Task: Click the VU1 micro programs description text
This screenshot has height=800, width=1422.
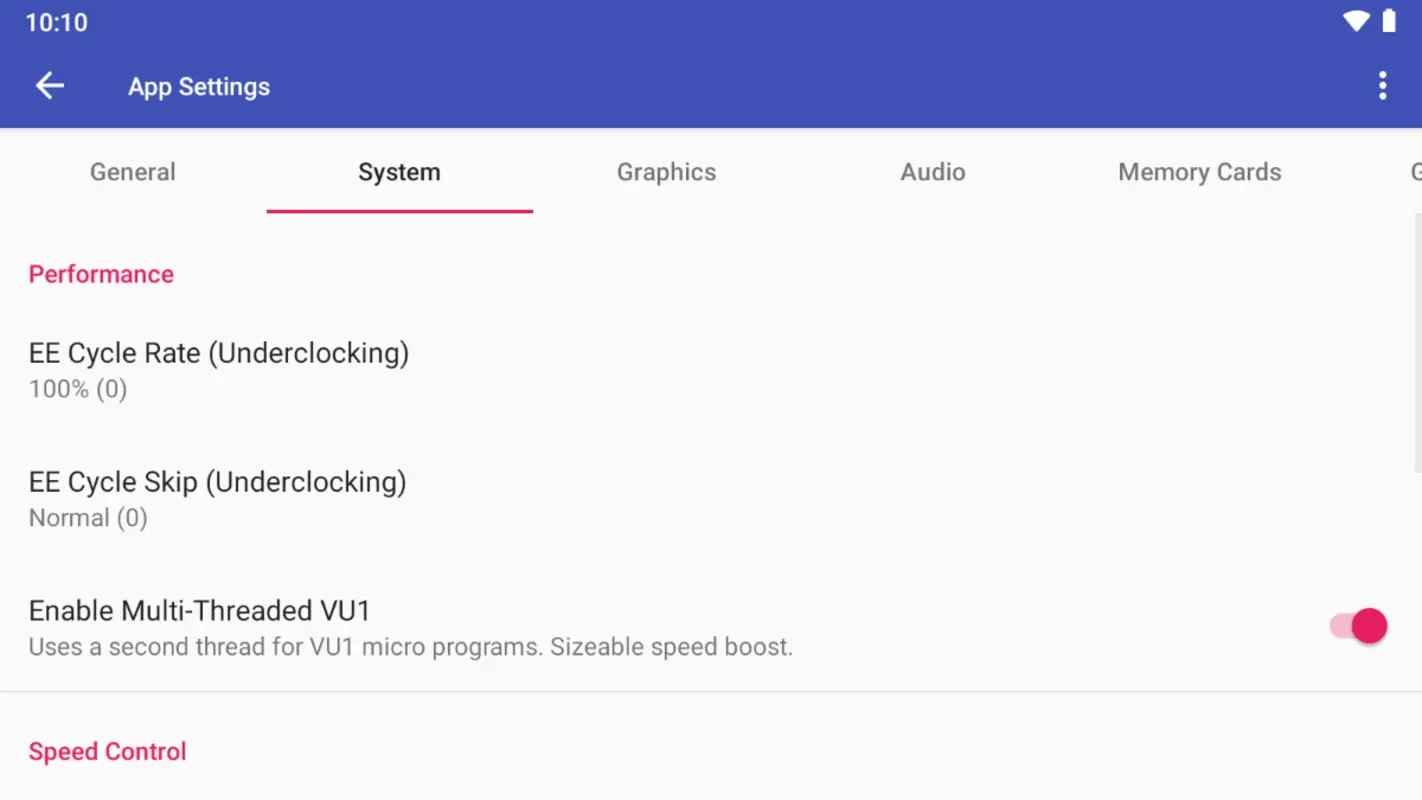Action: coord(410,647)
